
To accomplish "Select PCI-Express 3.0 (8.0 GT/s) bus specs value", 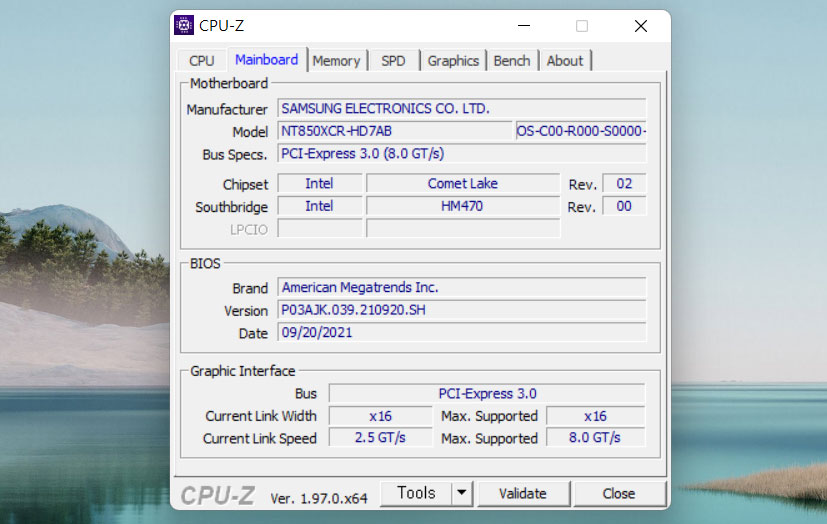I will (462, 153).
